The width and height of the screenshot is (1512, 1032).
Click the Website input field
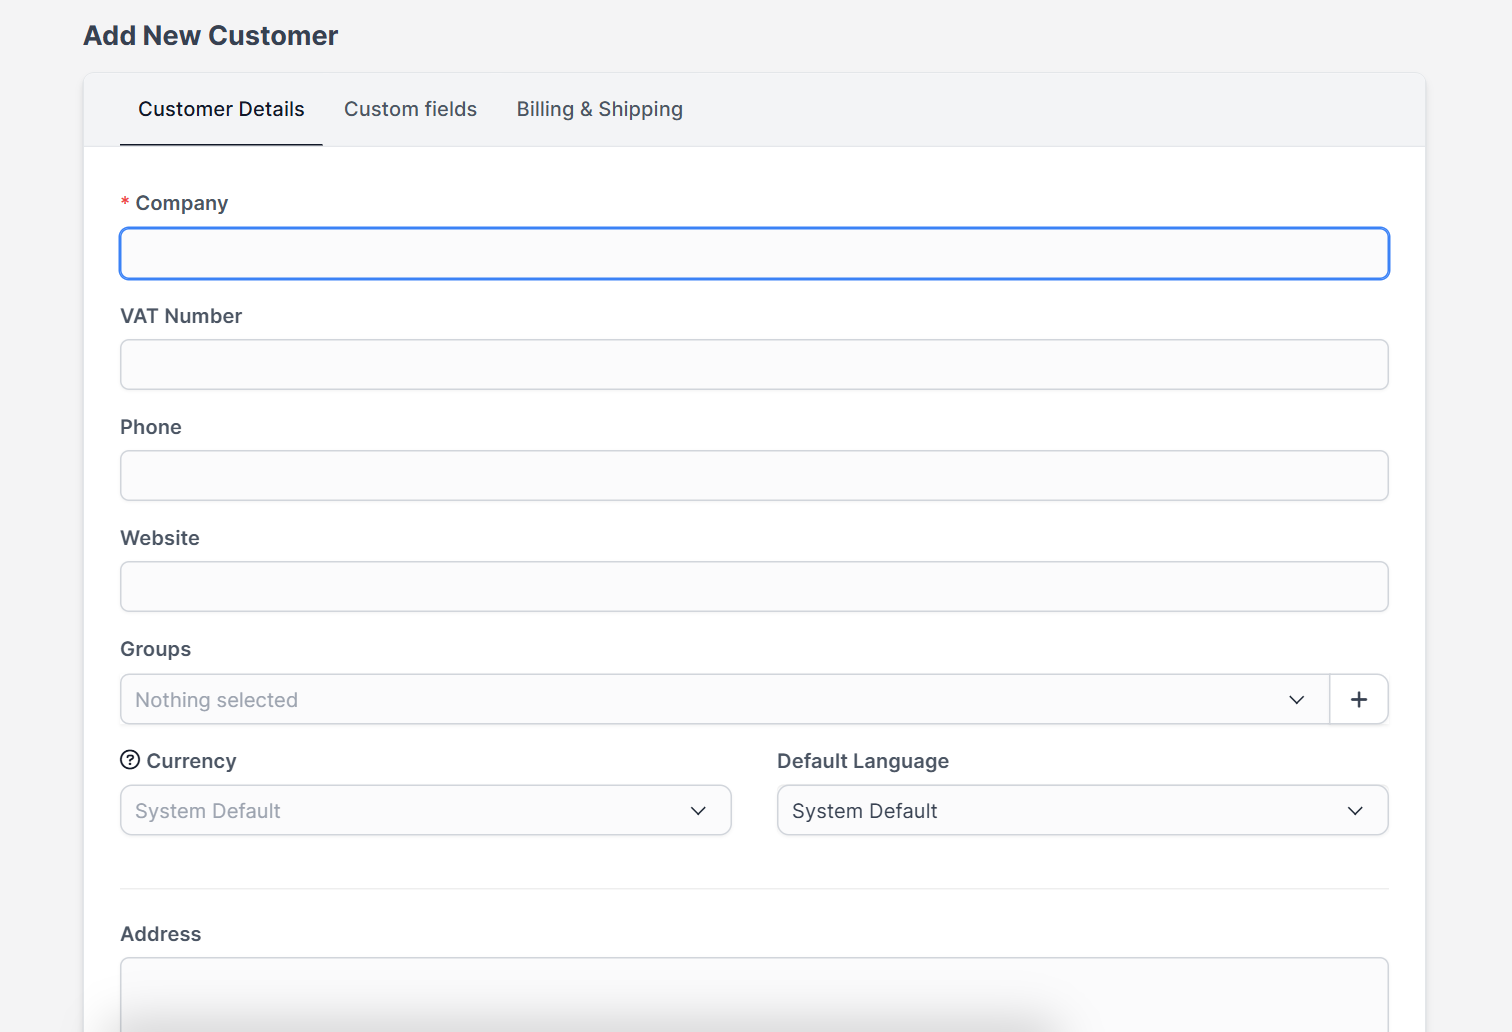click(x=754, y=586)
